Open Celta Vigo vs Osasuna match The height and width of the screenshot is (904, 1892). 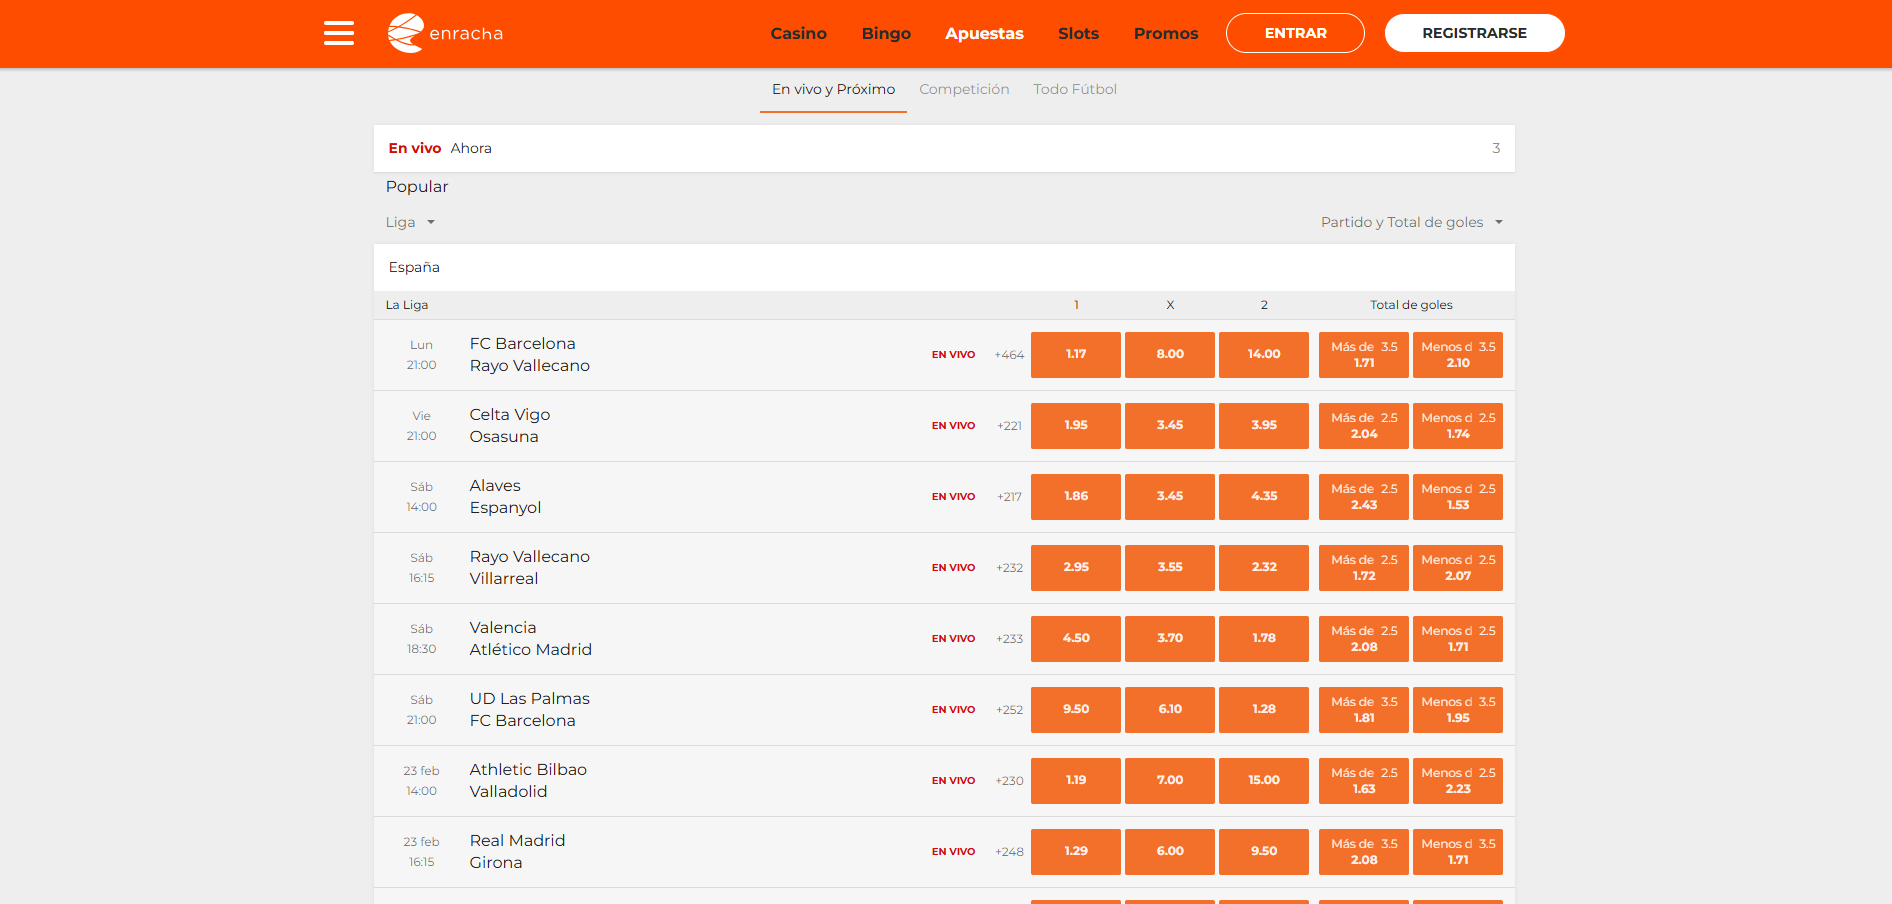(510, 425)
